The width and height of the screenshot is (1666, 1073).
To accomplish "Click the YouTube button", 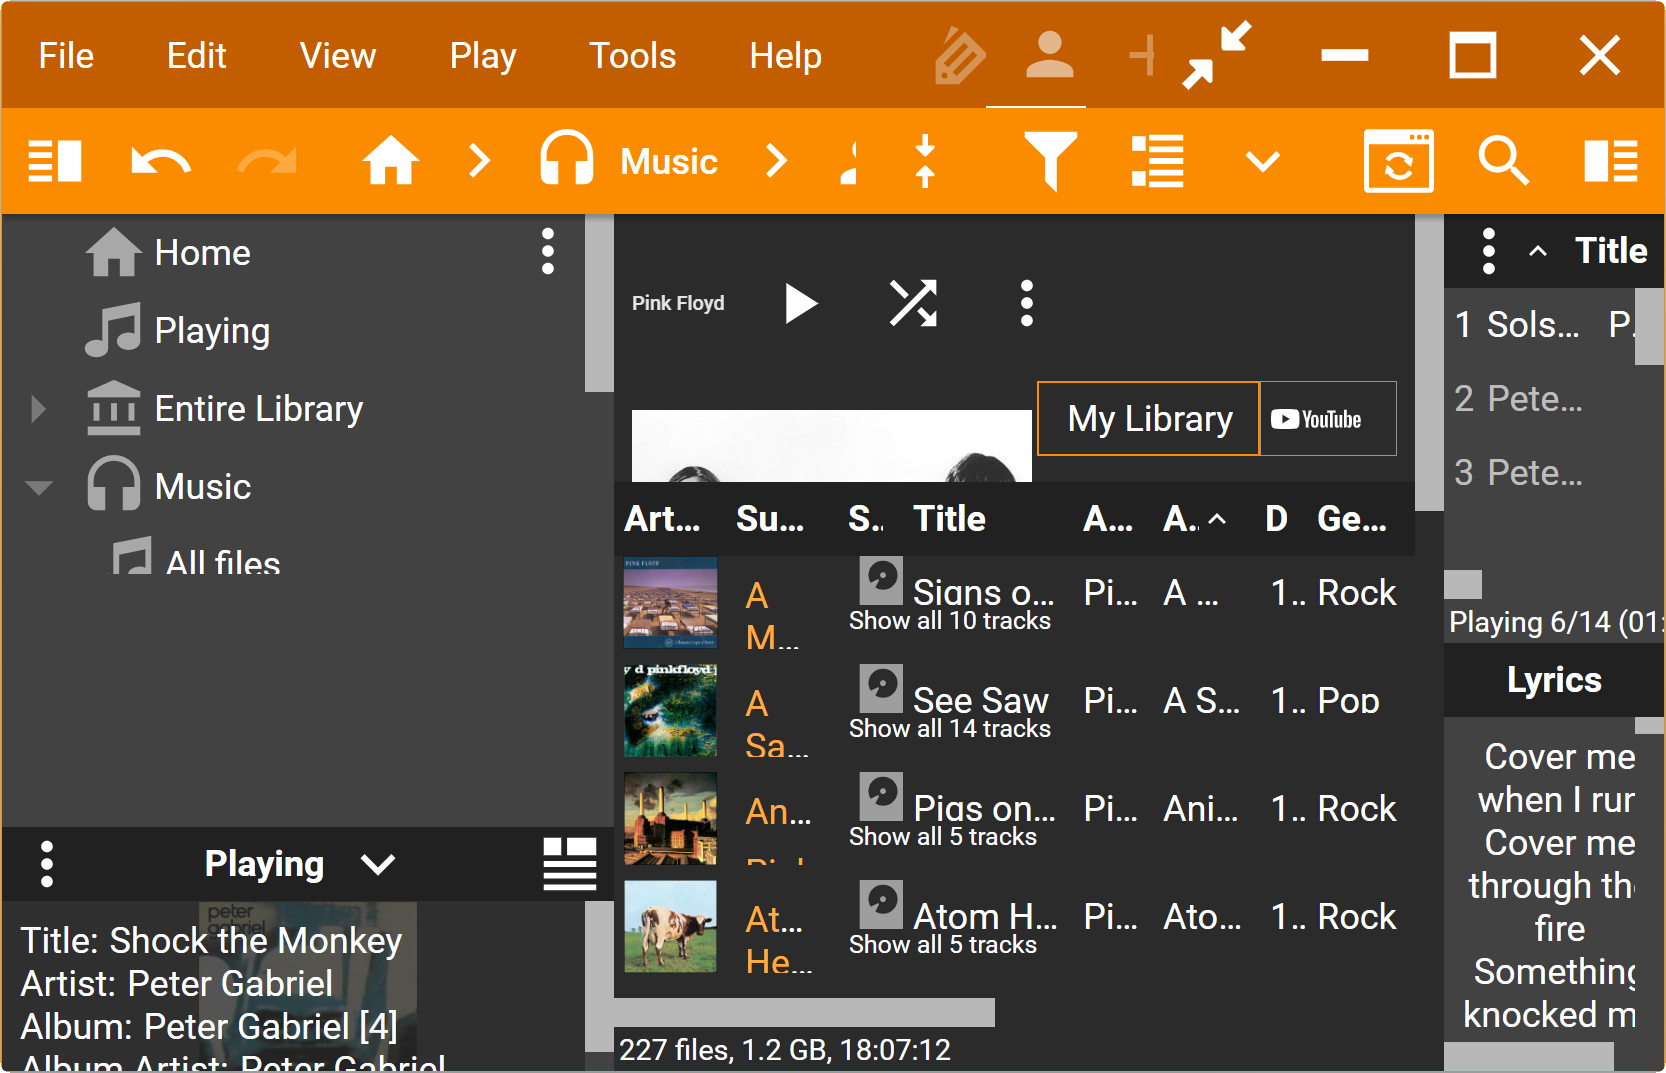I will (1327, 419).
